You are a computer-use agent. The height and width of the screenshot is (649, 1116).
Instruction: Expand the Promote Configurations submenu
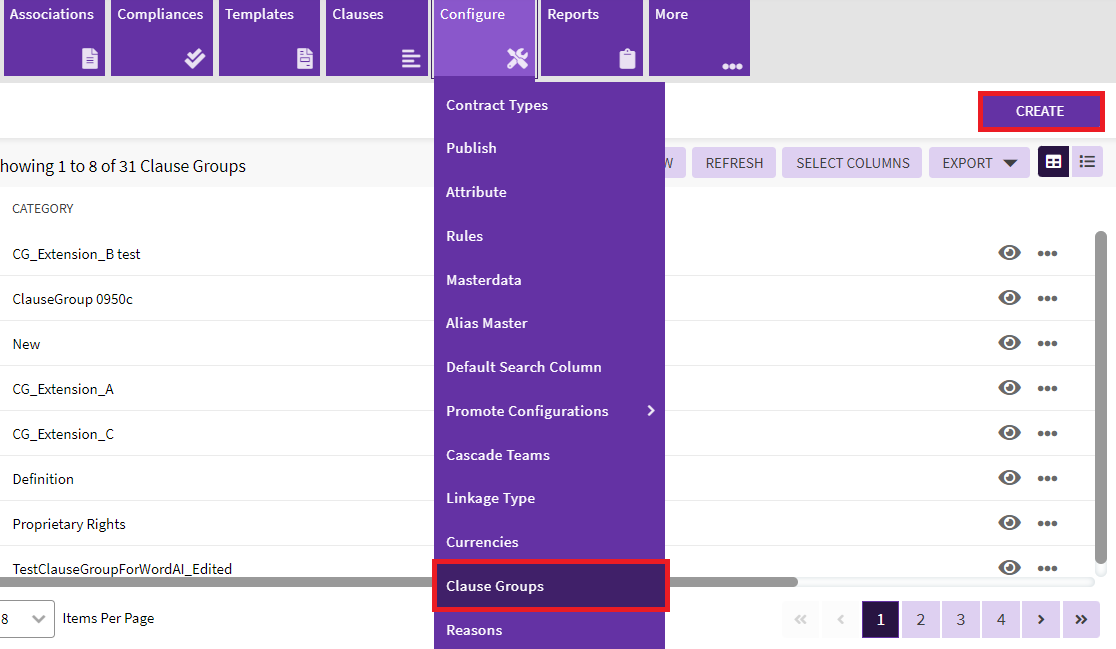point(651,411)
